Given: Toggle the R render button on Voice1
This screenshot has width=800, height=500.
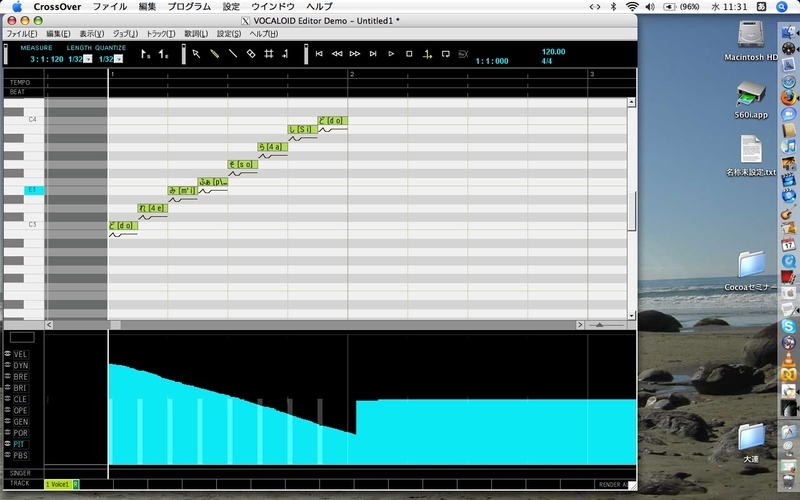Looking at the screenshot, I should [x=76, y=484].
